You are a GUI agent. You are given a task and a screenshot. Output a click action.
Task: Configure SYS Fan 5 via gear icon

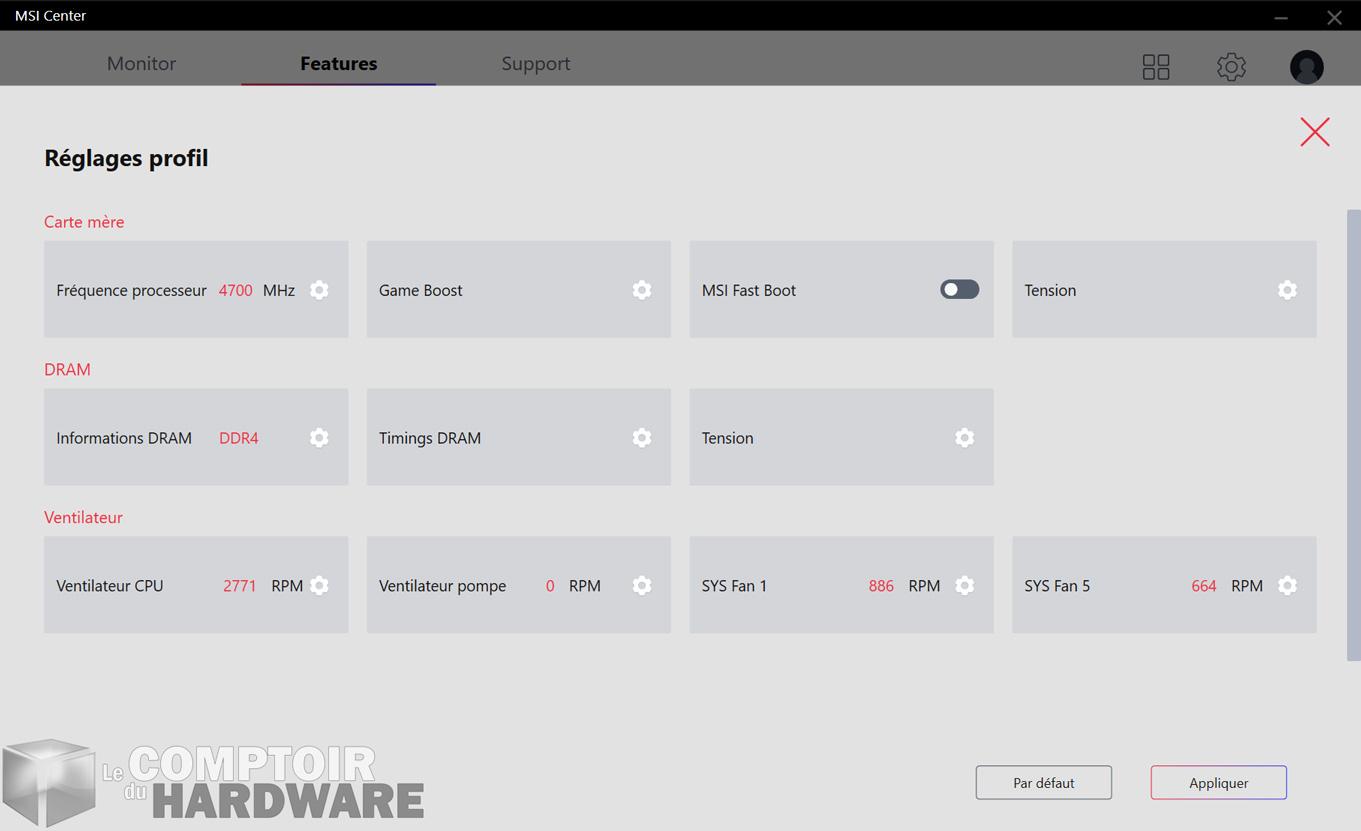click(1287, 586)
